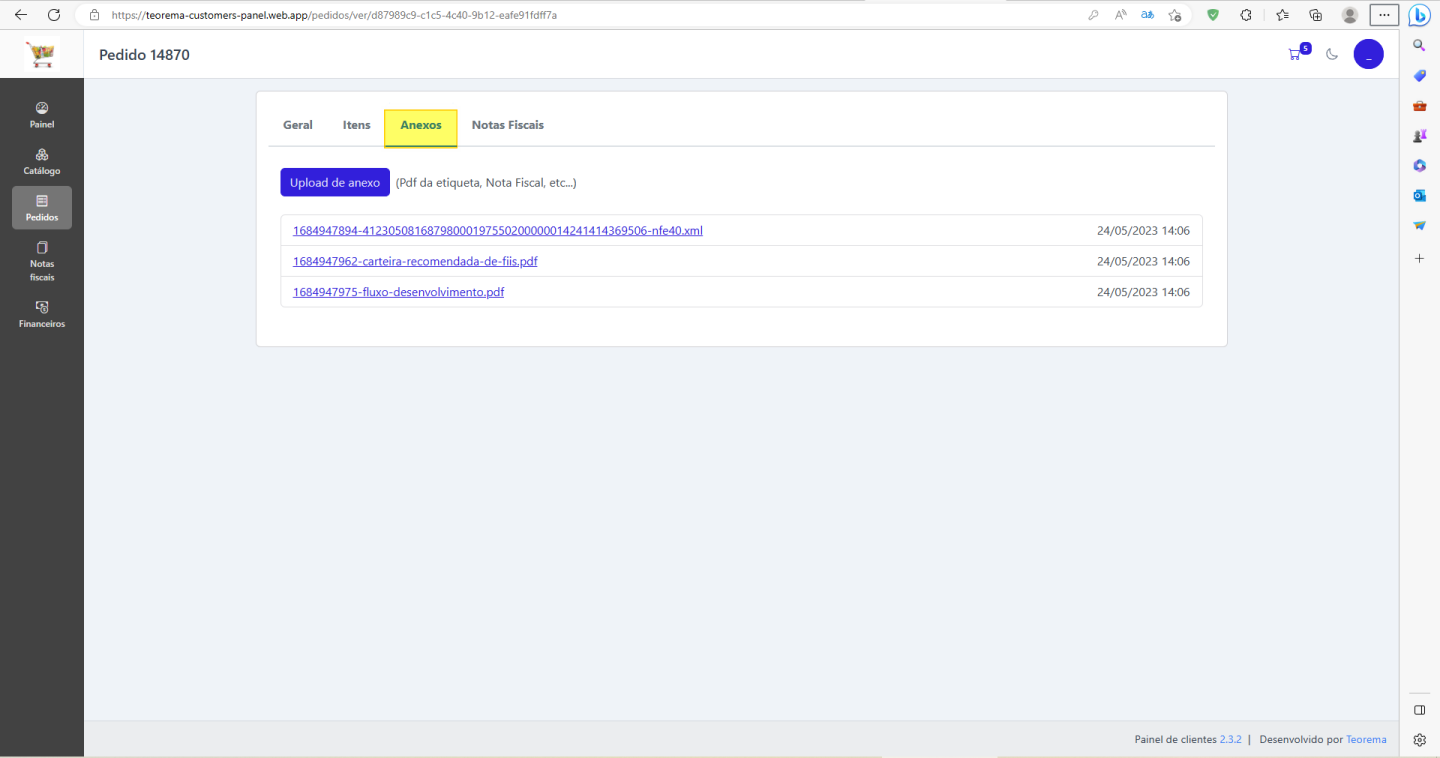This screenshot has height=758, width=1440.
Task: Click the browser back arrow
Action: (x=21, y=15)
